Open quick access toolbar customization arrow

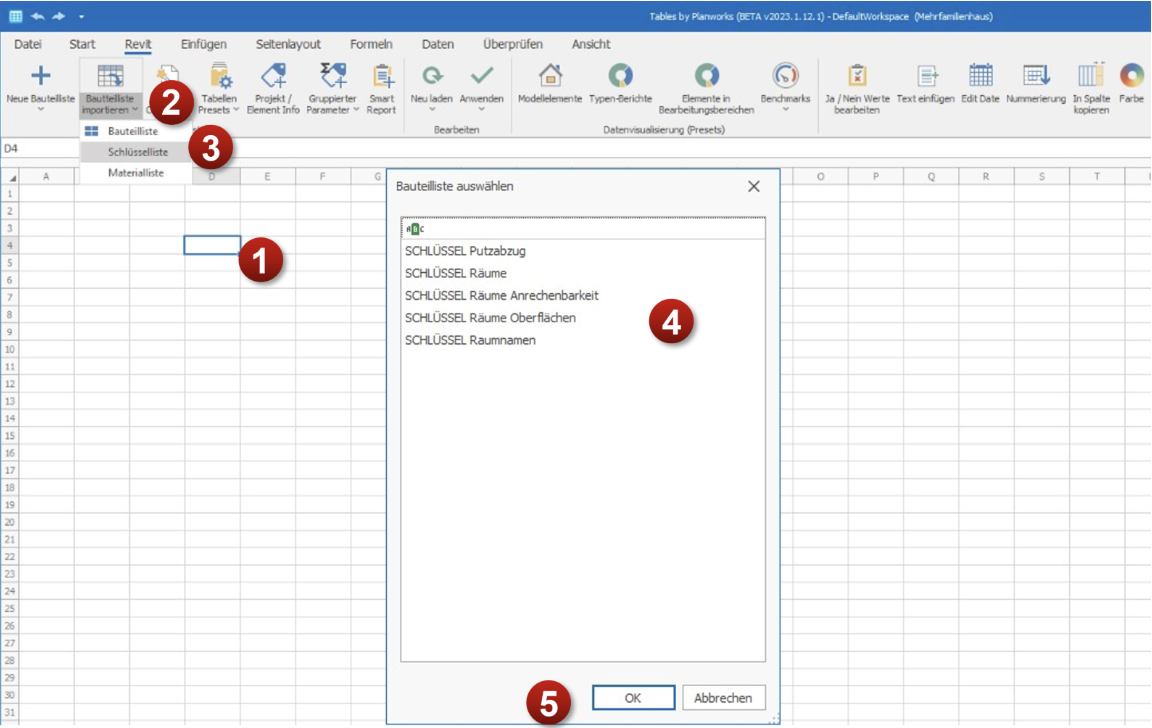pos(82,17)
